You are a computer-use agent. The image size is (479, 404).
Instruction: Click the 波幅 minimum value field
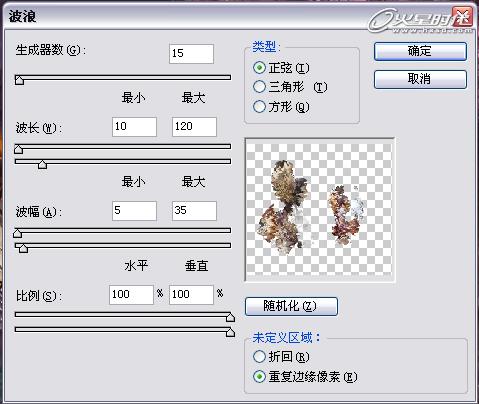click(x=134, y=211)
